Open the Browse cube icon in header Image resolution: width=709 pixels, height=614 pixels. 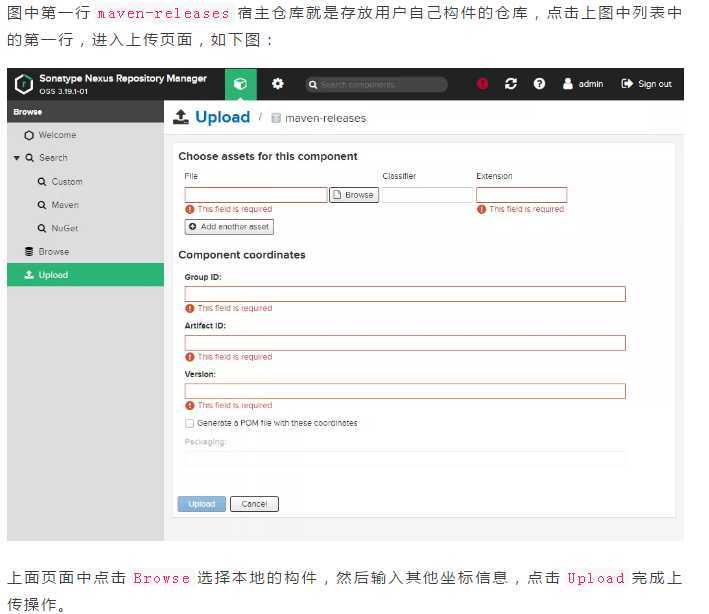click(241, 84)
